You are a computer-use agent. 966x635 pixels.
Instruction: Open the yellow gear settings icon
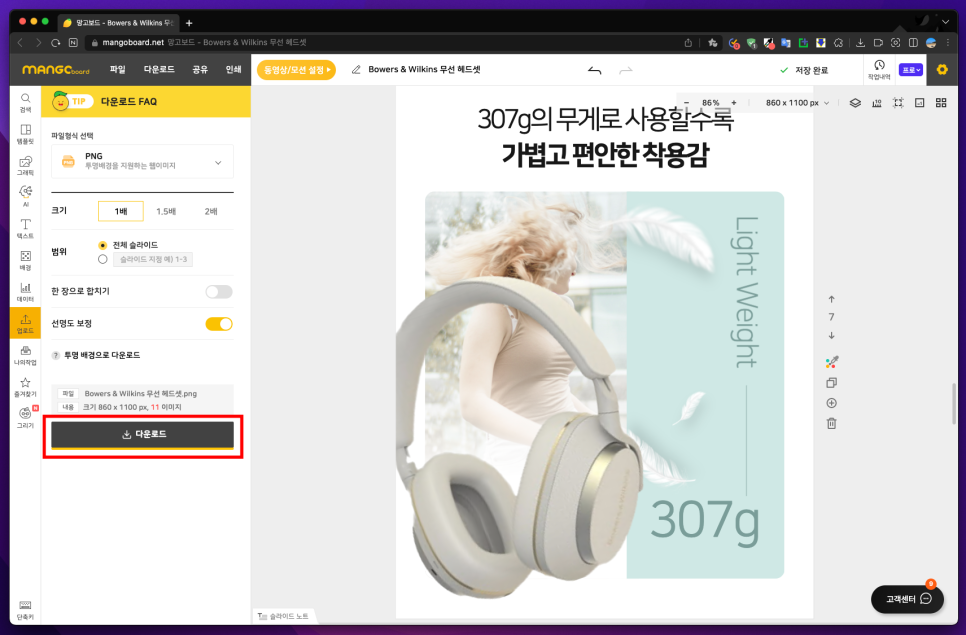tap(942, 70)
